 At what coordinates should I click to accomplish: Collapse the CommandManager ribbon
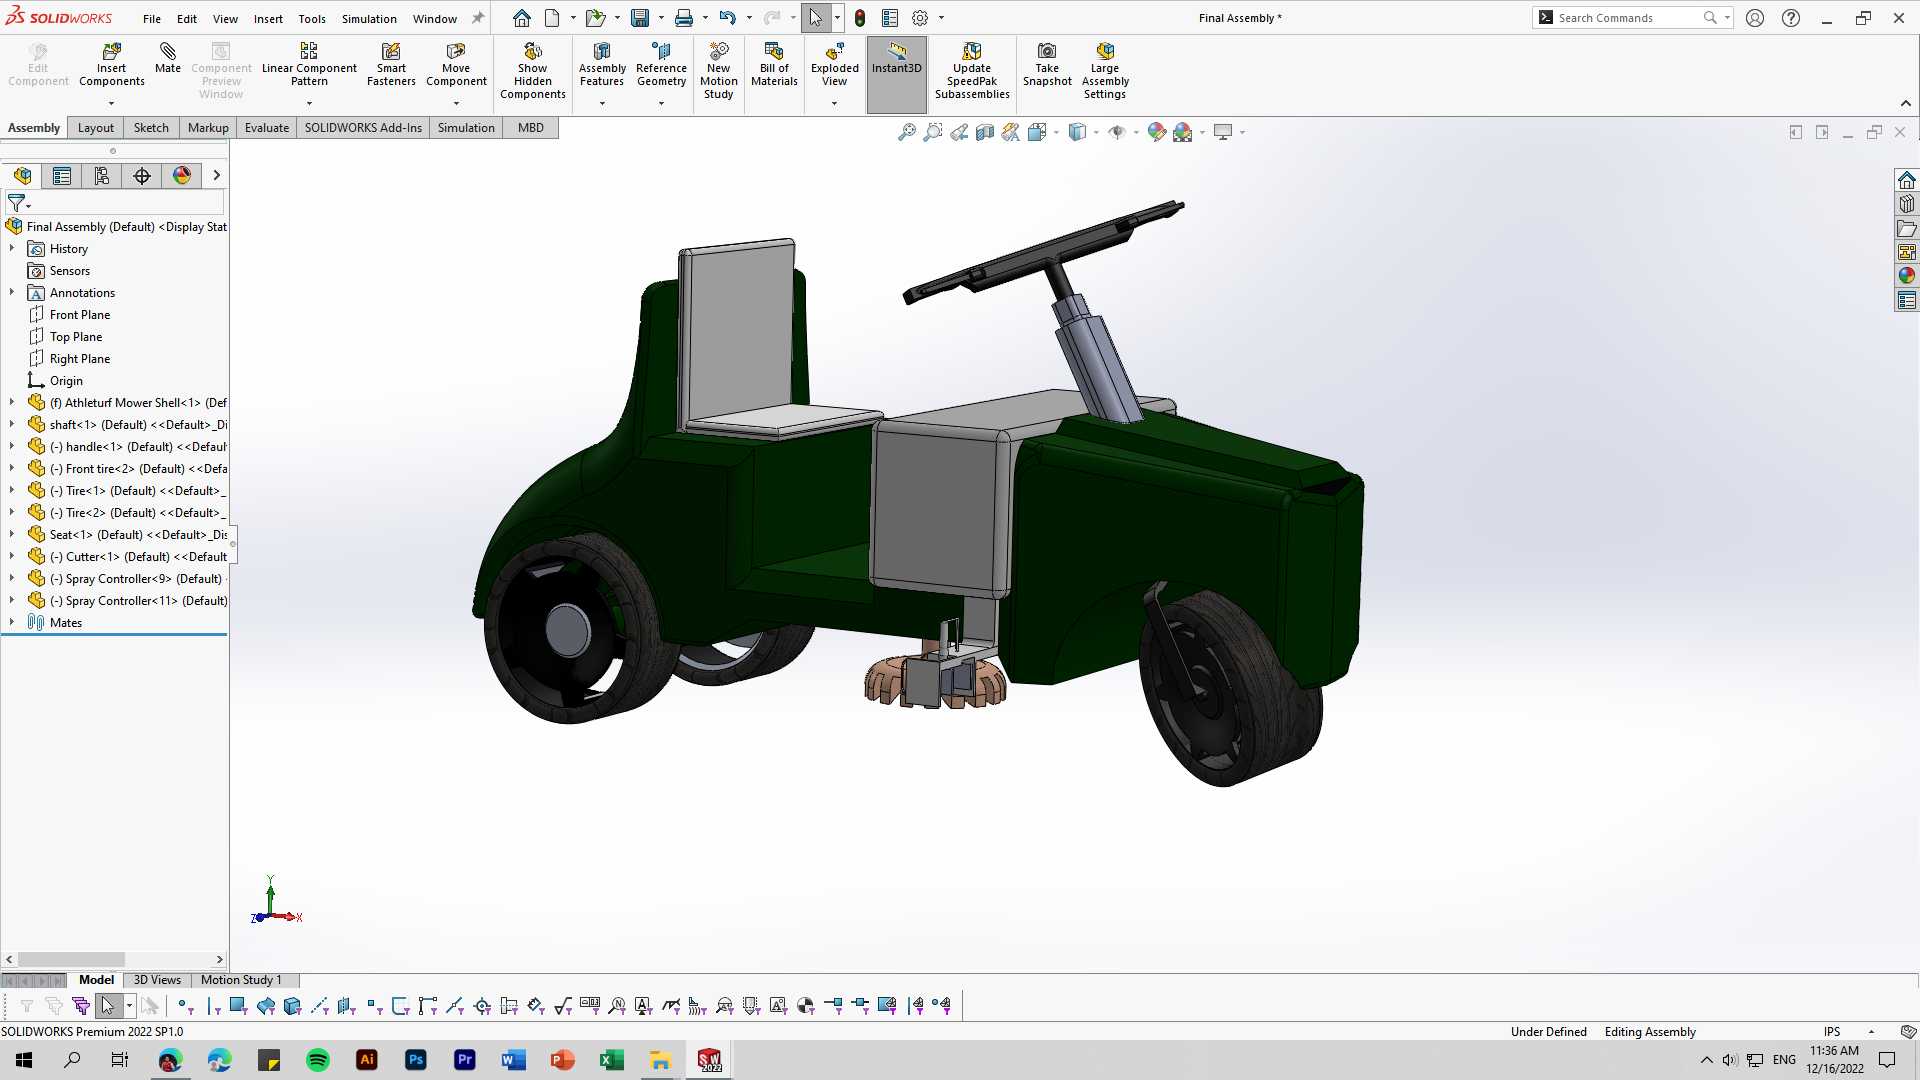[x=1906, y=103]
